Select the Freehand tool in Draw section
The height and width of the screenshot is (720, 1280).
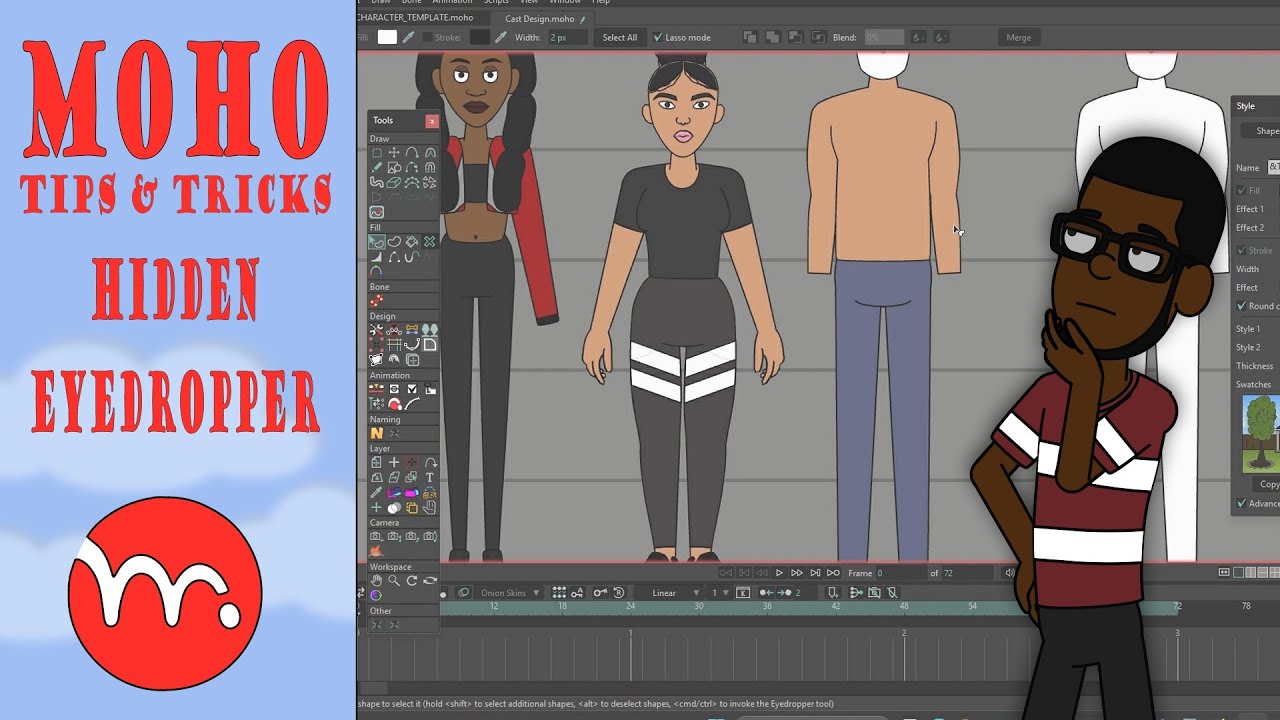[377, 168]
